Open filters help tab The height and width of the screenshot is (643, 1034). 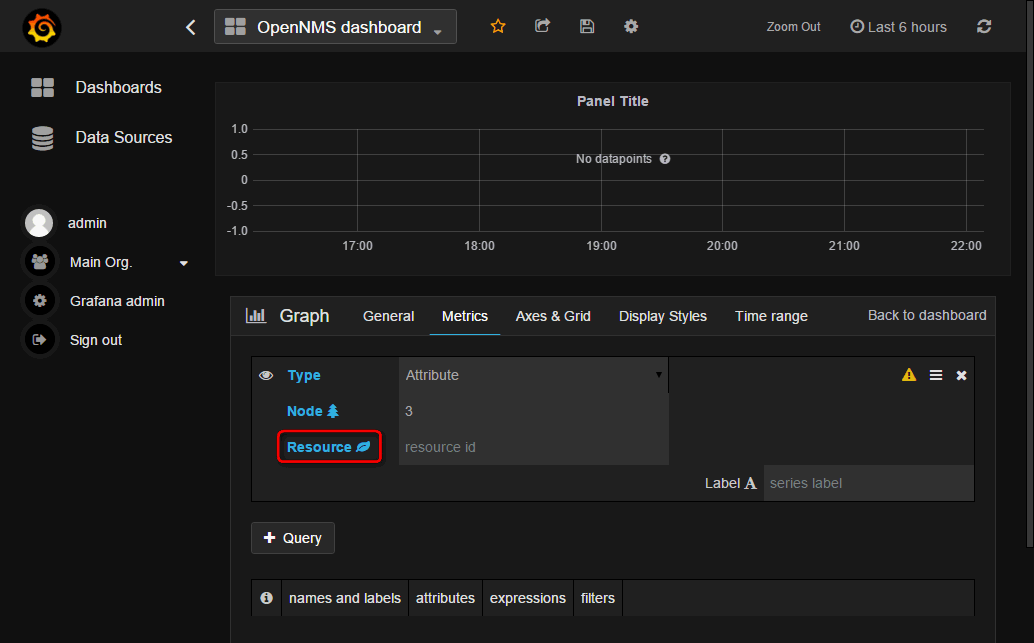(597, 598)
